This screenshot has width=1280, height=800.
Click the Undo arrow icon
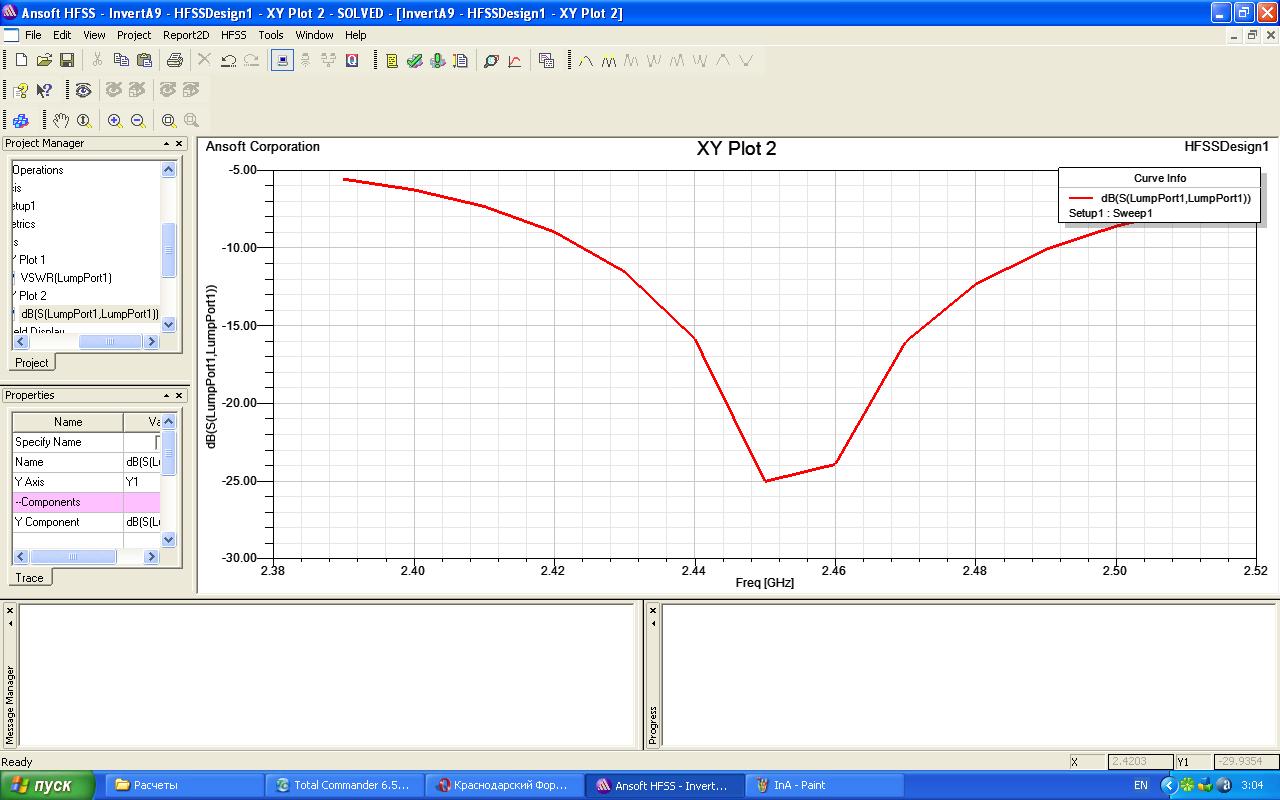[x=228, y=61]
